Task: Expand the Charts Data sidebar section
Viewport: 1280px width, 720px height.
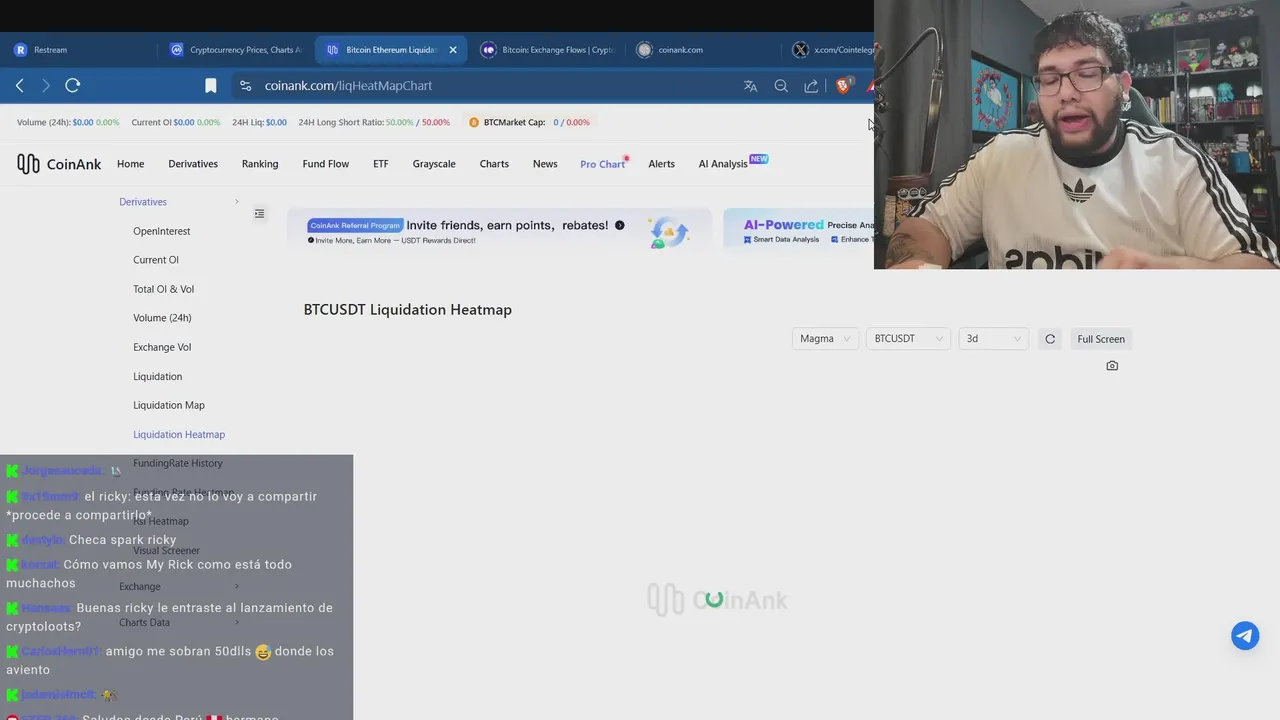Action: 179,622
